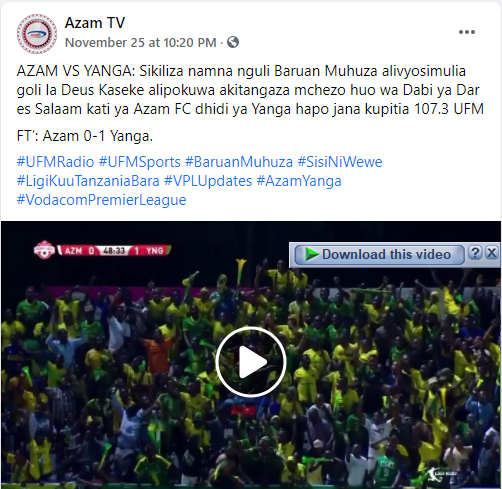Open Azam TV profile picture
Viewport: 502px width, 489px height.
click(37, 34)
